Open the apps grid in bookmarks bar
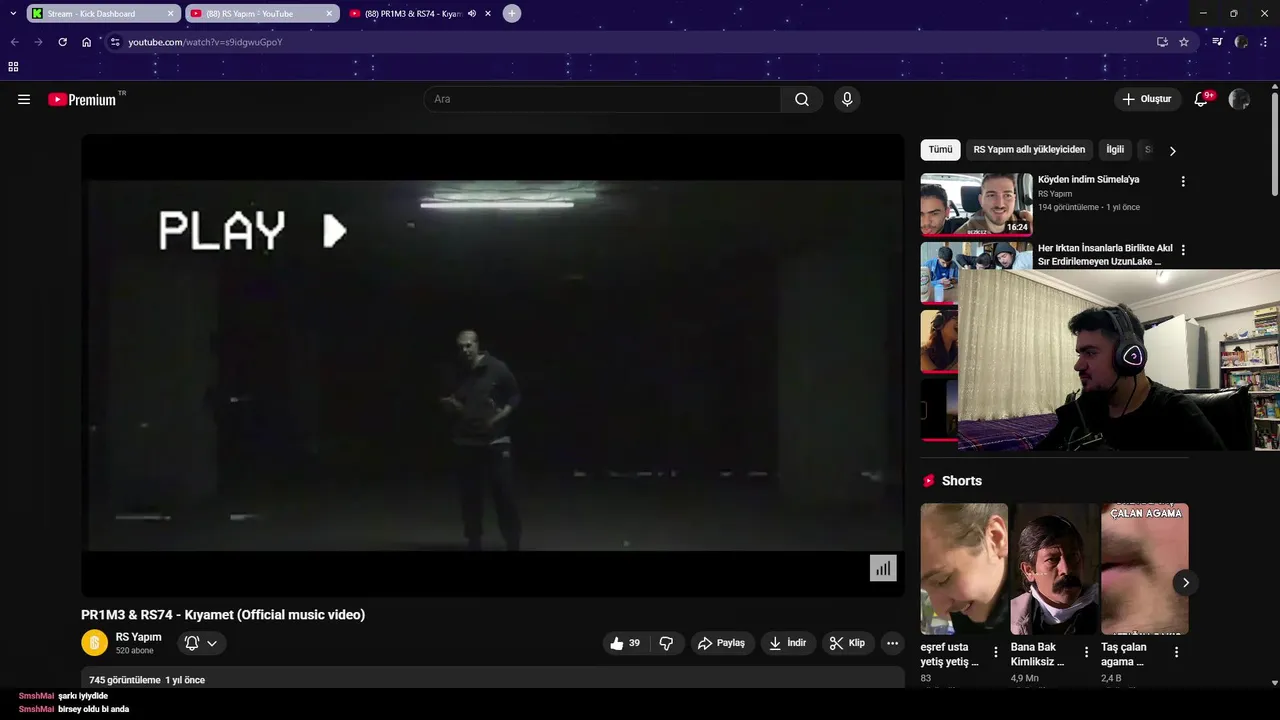The height and width of the screenshot is (720, 1280). pyautogui.click(x=13, y=67)
